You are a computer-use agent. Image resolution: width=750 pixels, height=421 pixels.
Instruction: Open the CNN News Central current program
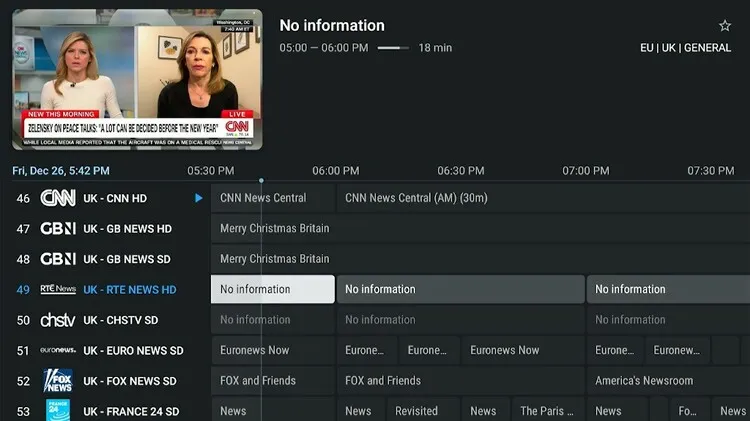[273, 198]
